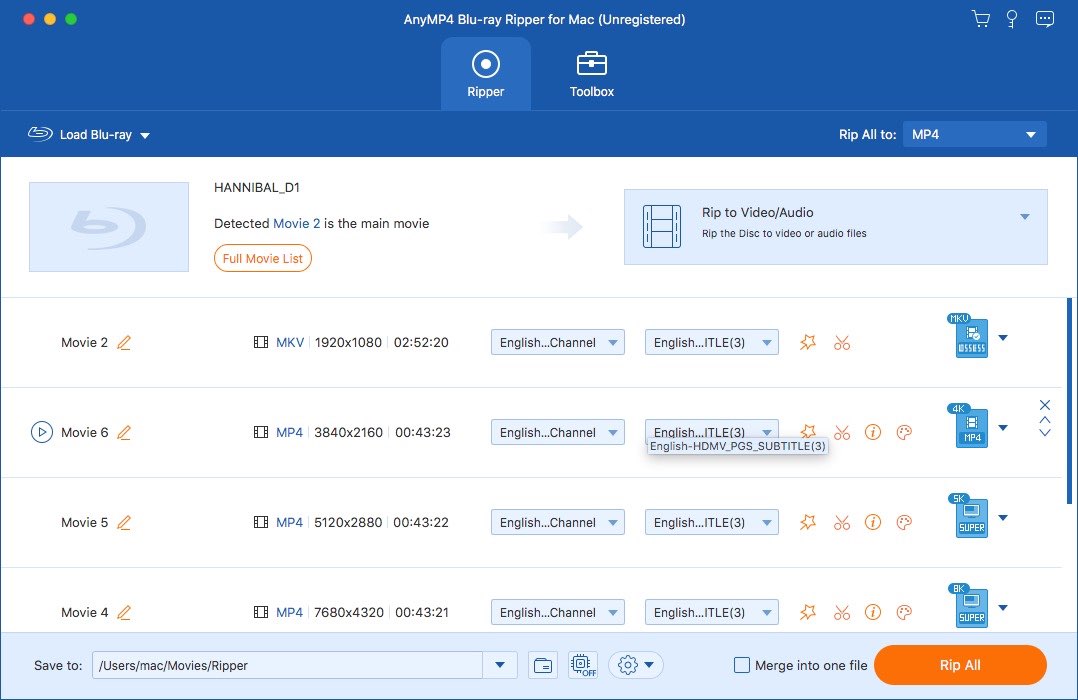1078x700 pixels.
Task: Switch to the Toolbox tab
Action: tap(591, 73)
